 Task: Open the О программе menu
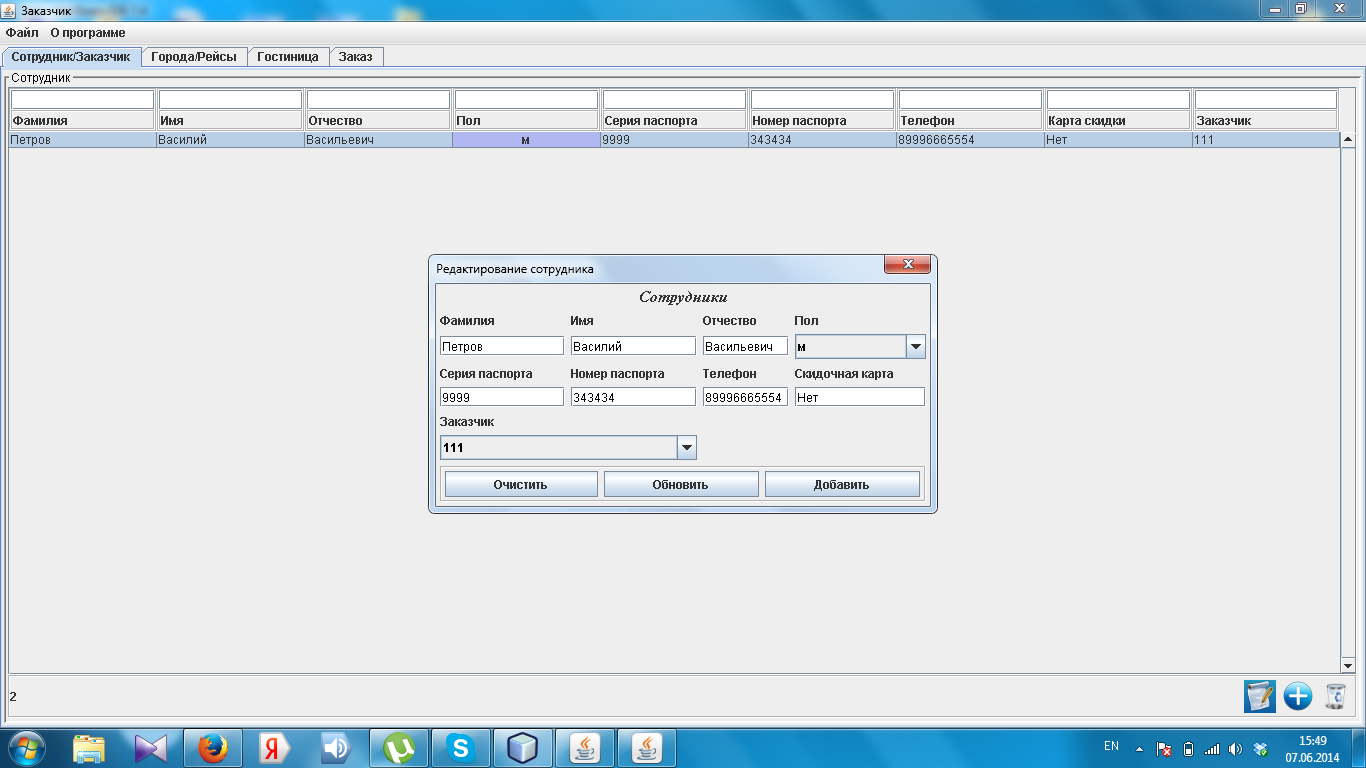[x=88, y=33]
